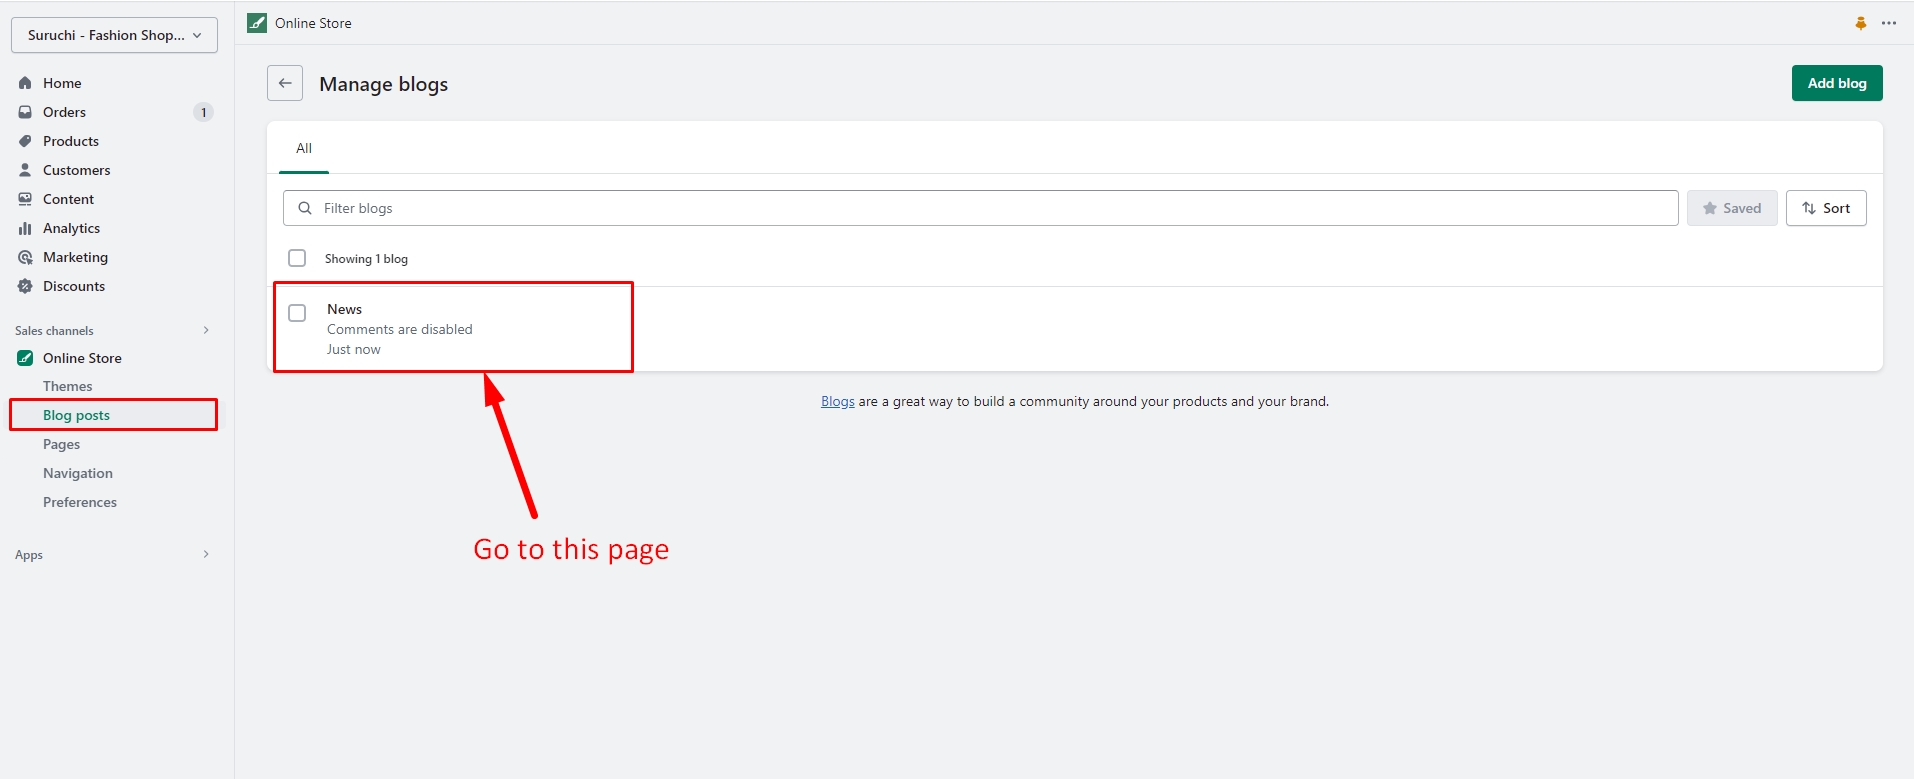
Task: Check the News blog checkbox
Action: tap(297, 313)
